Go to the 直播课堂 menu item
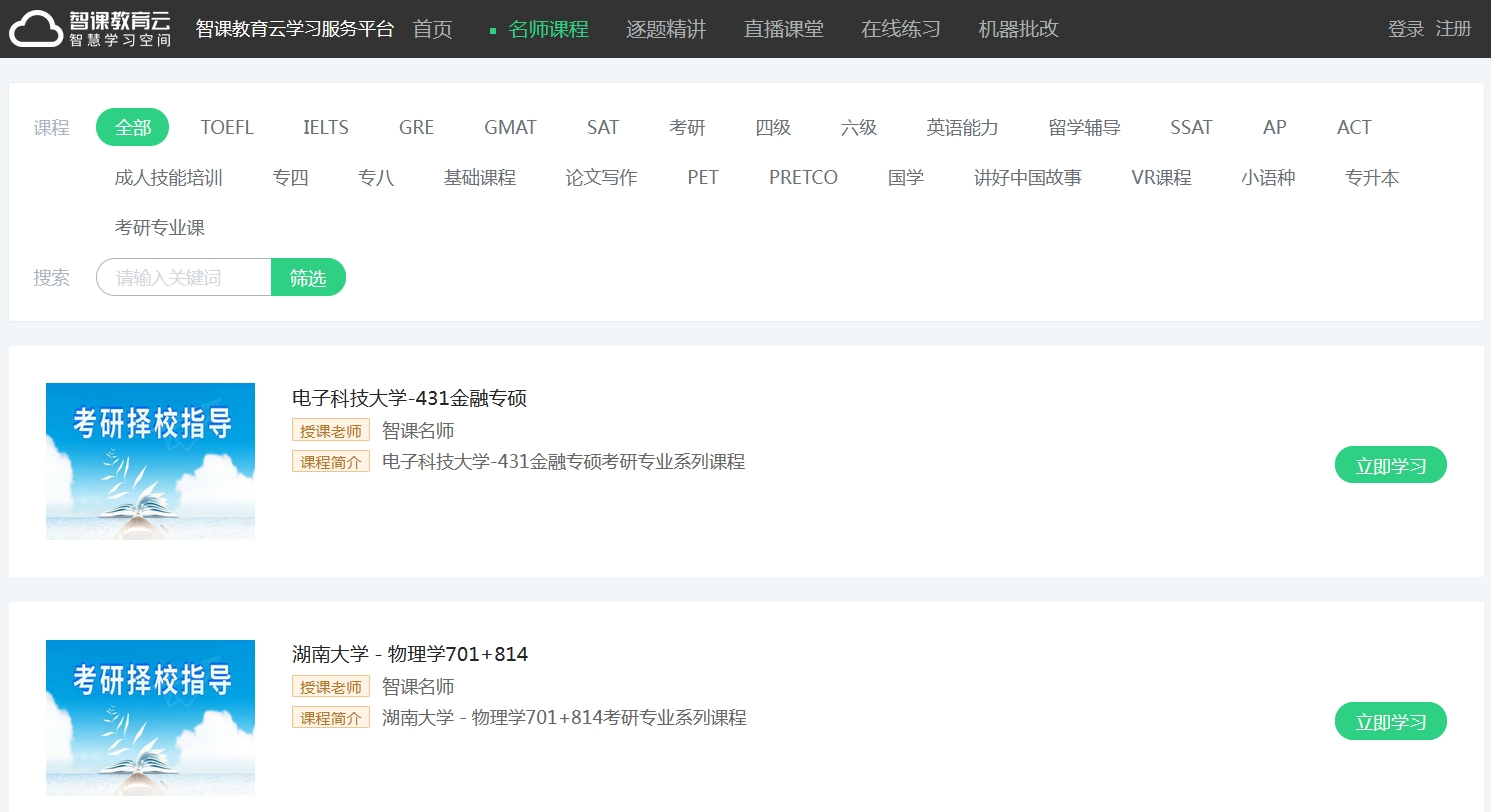The height and width of the screenshot is (812, 1491). (783, 29)
